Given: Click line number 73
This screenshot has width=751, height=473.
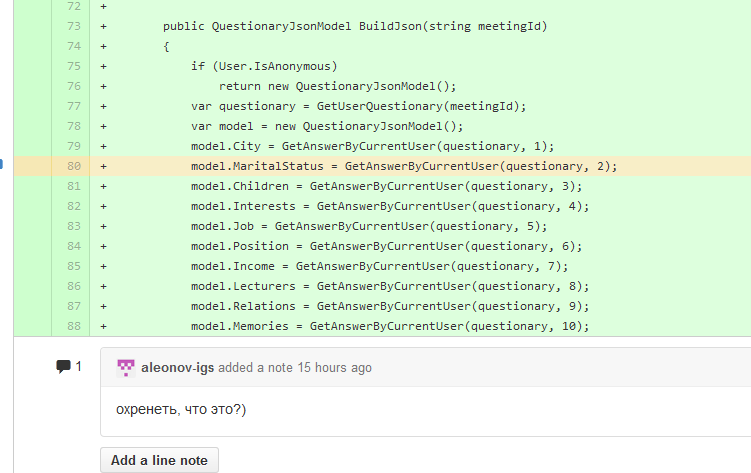Looking at the screenshot, I should coord(74,26).
